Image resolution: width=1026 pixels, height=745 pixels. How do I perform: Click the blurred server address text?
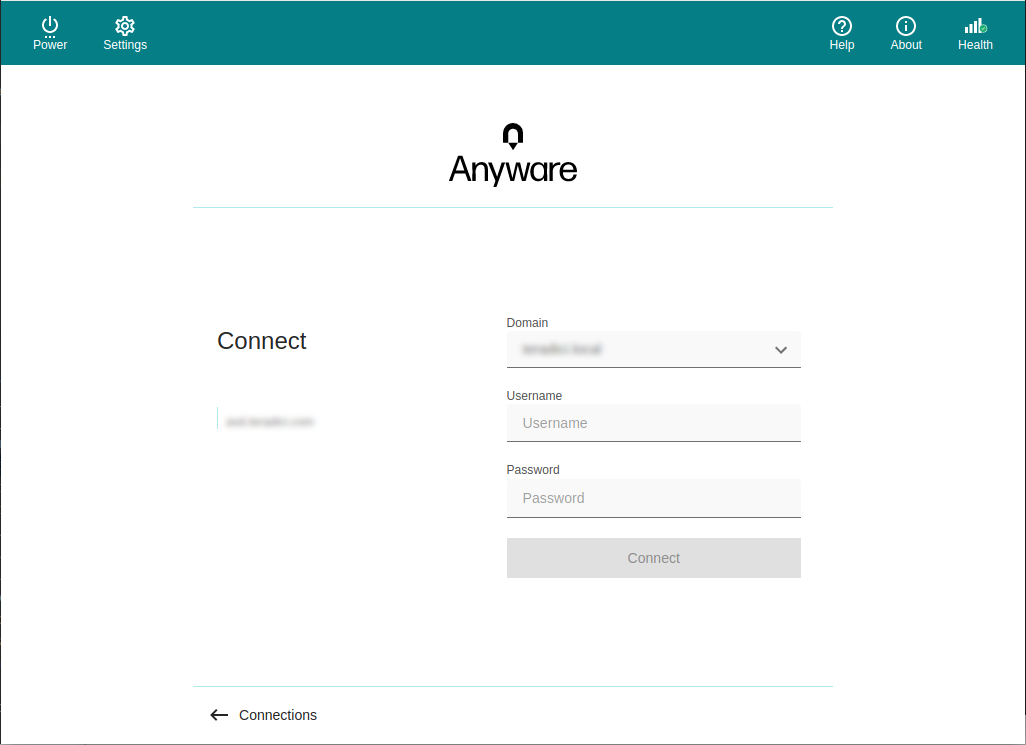270,422
